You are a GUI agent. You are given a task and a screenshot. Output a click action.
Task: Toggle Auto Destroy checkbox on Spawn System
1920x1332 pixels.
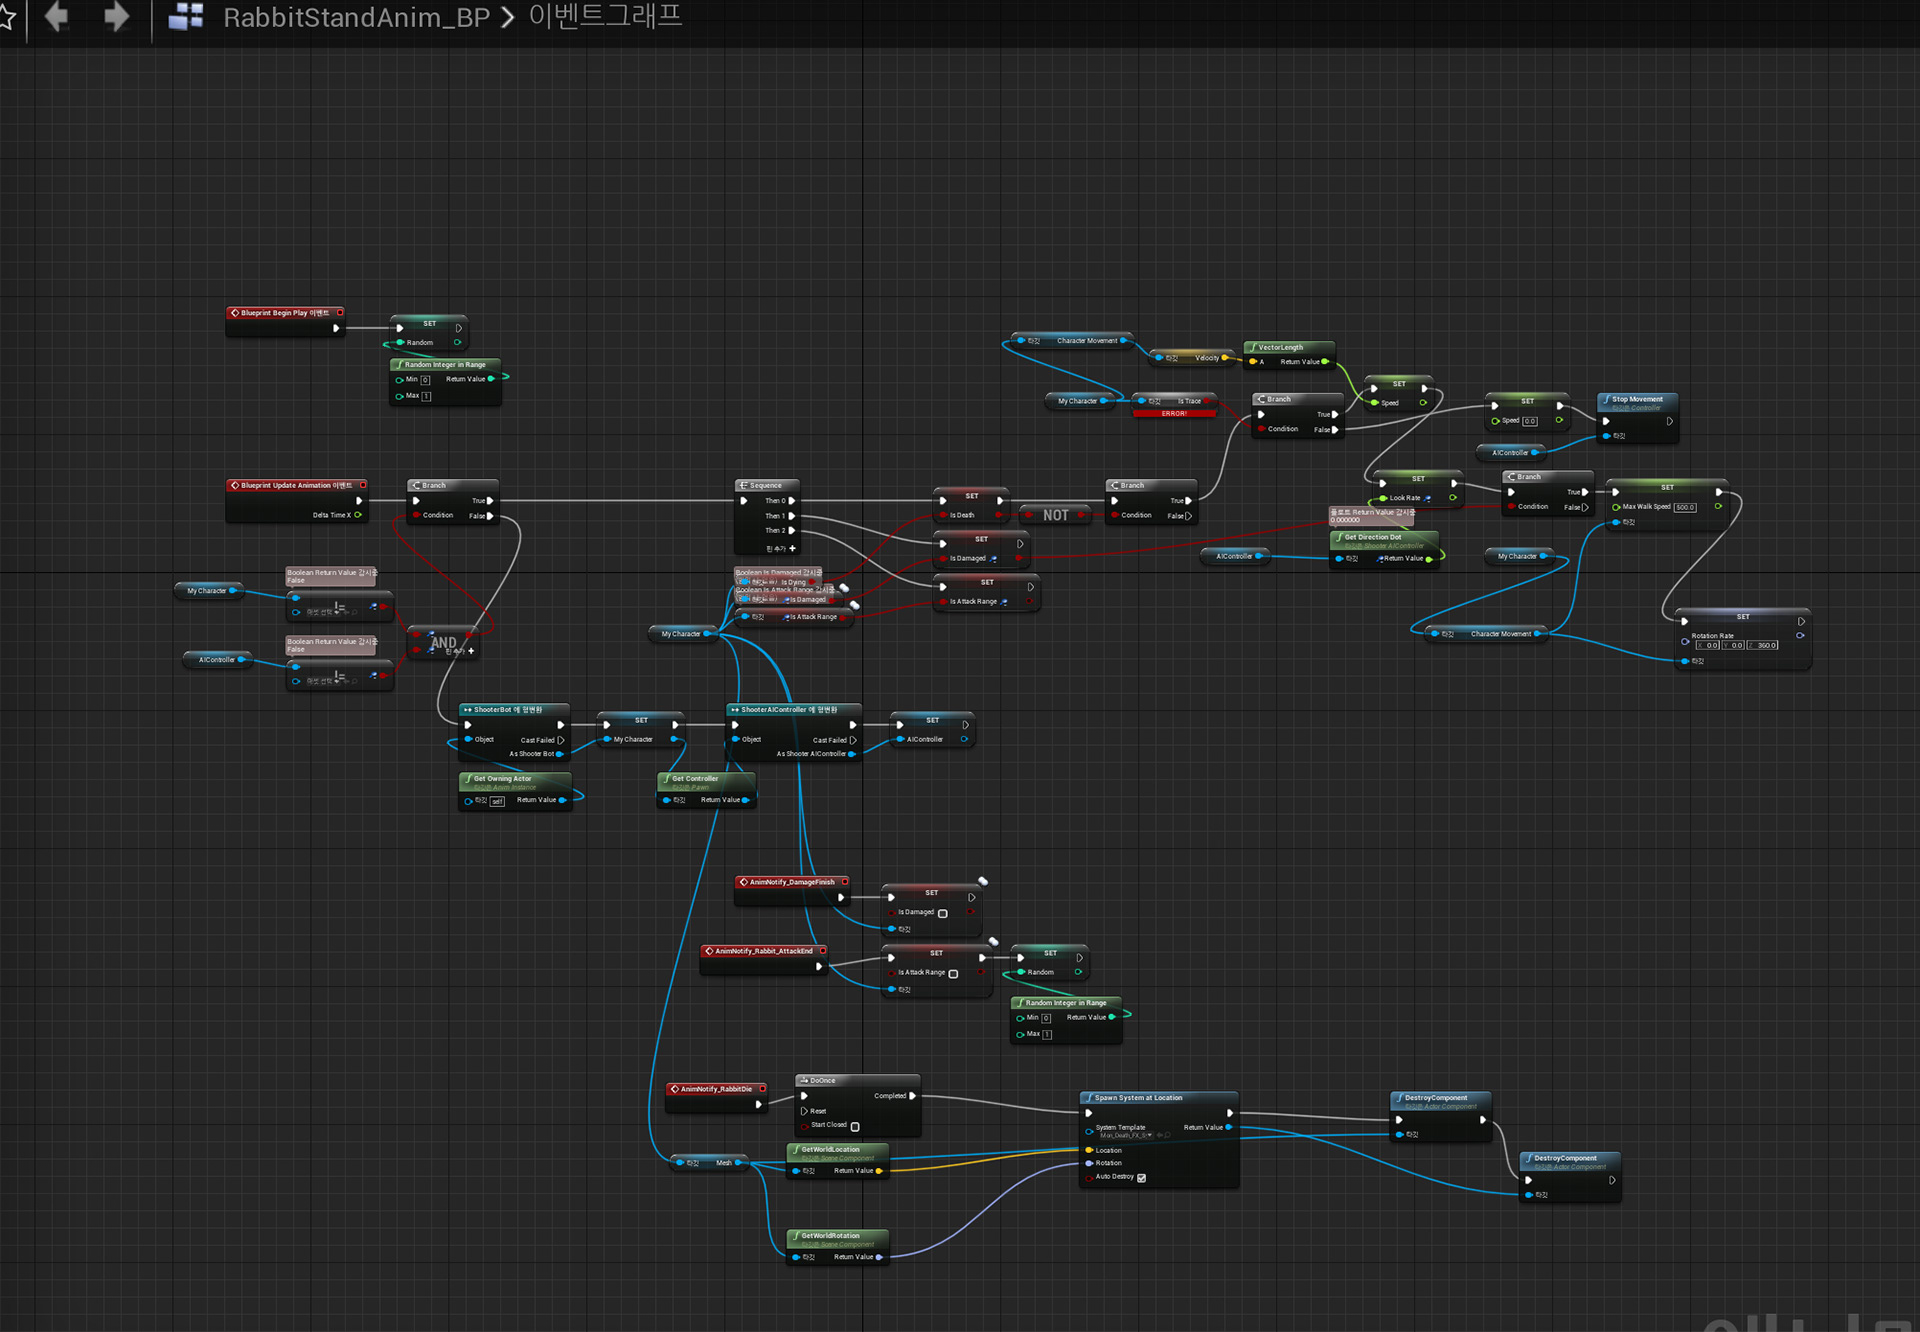(x=1141, y=1177)
